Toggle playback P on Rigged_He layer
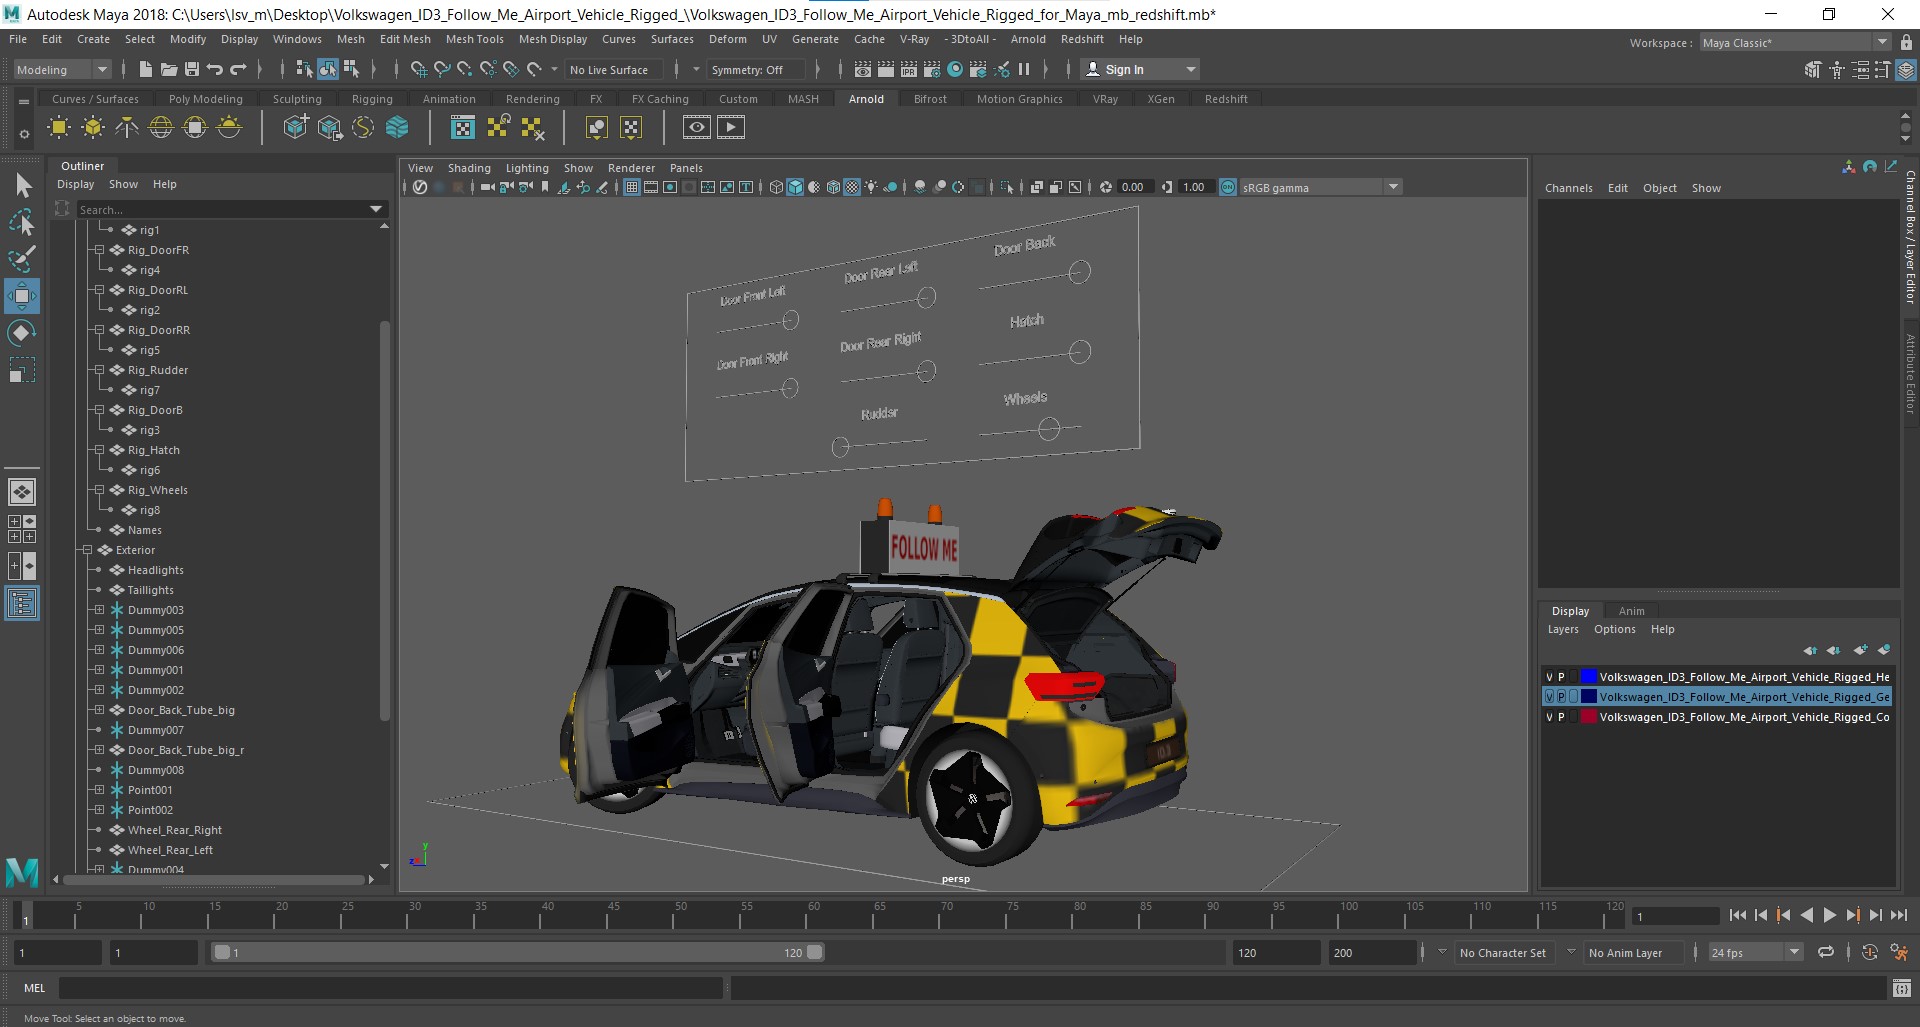 click(x=1561, y=677)
